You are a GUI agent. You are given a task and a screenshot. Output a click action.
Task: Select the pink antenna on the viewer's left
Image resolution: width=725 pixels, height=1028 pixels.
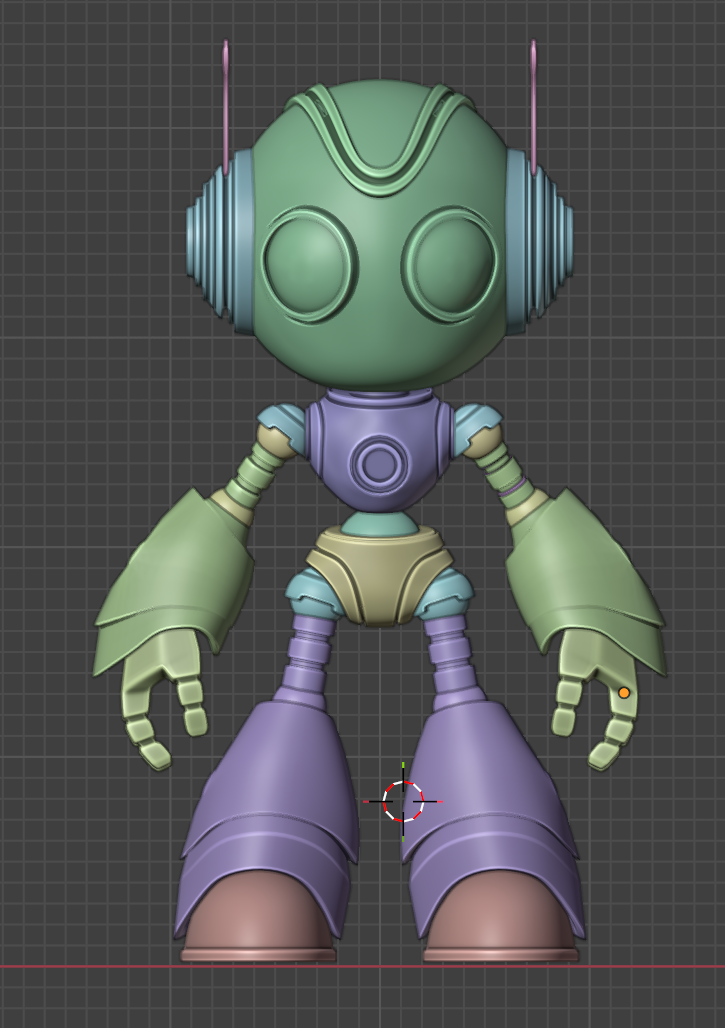[x=226, y=107]
